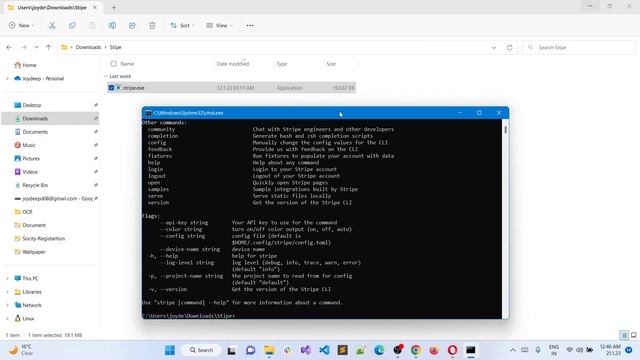Screen dimensions: 640x360
Task: Uncheck the stripe.exe file checkbox
Action: click(x=111, y=88)
